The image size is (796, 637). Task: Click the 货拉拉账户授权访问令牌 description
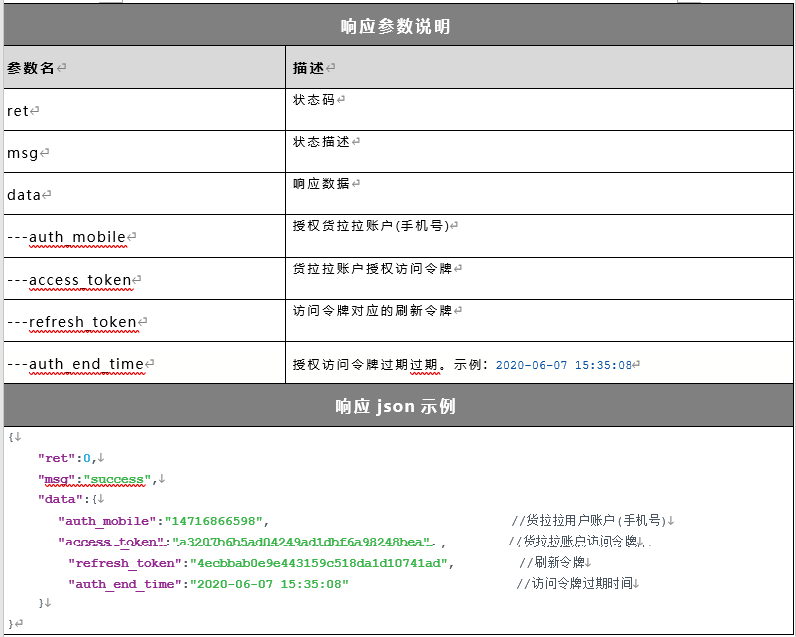tap(372, 269)
